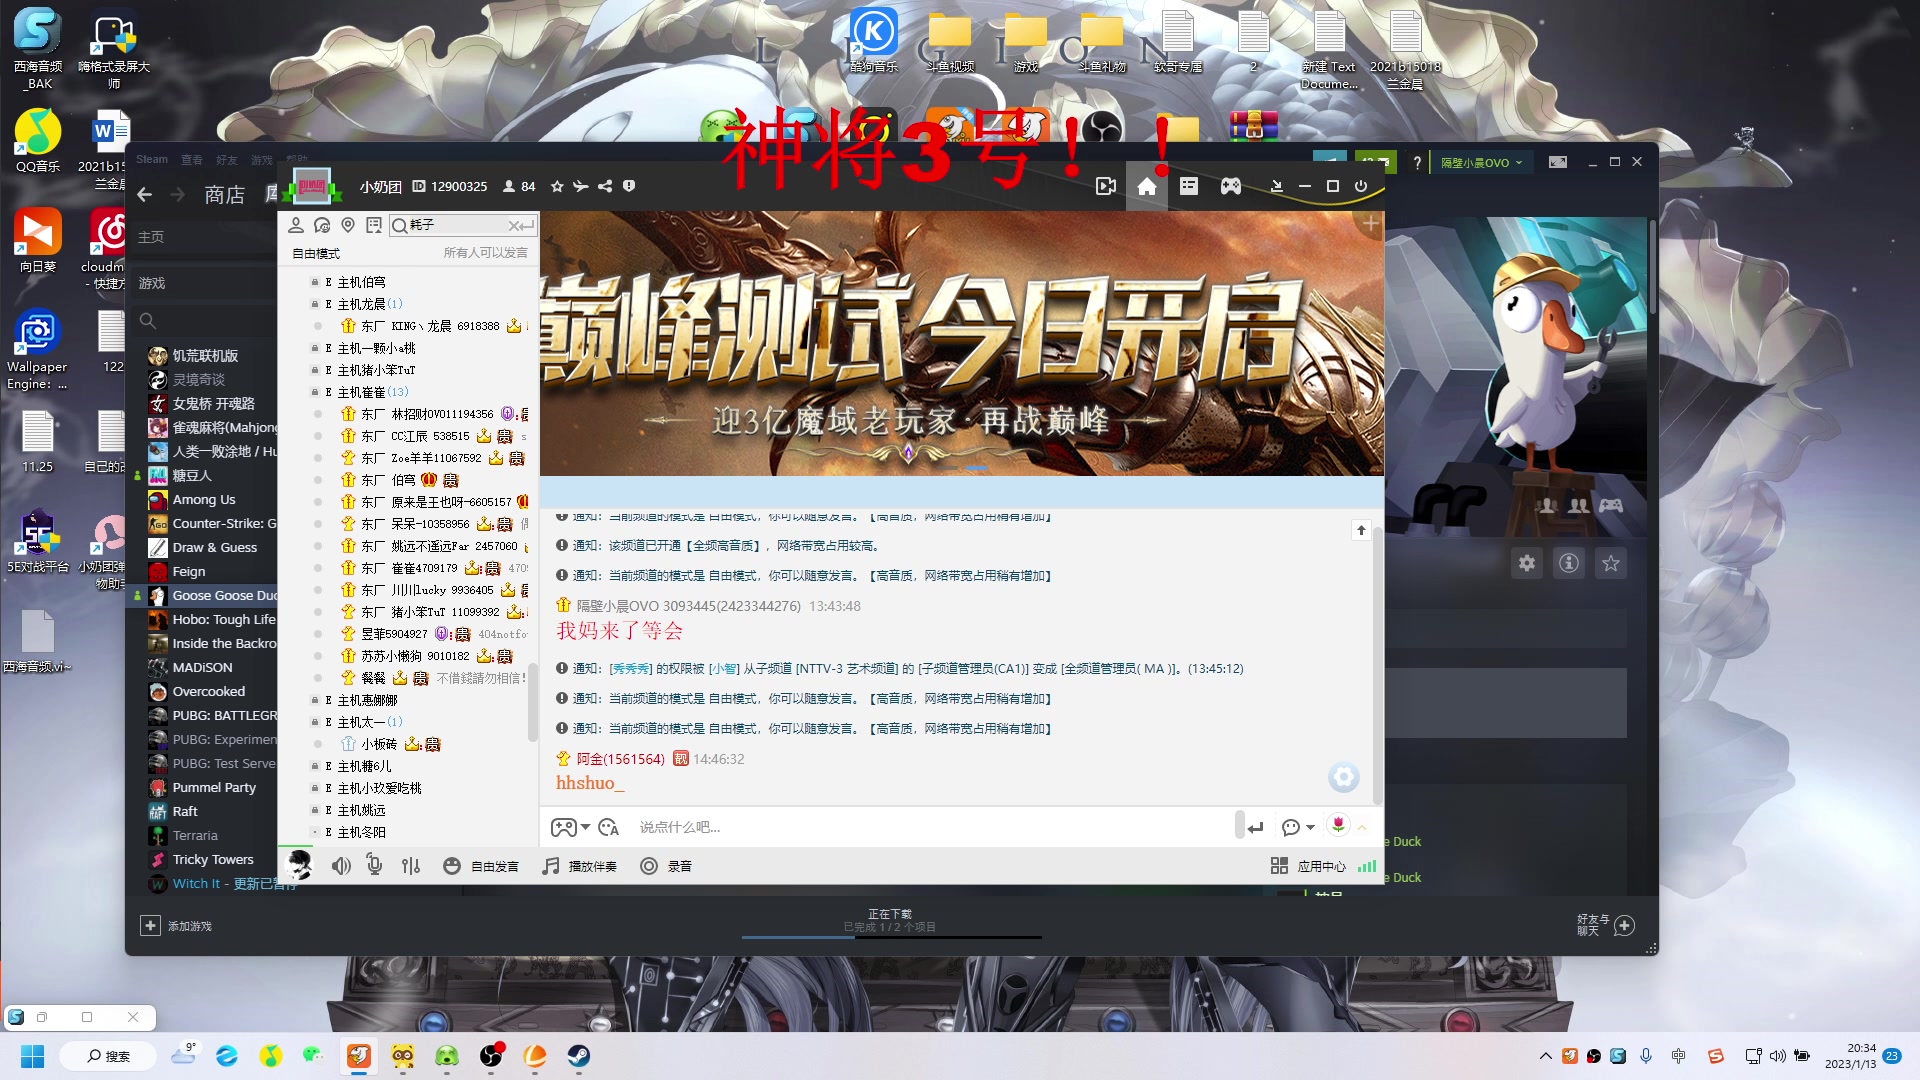1920x1080 pixels.
Task: Click the share icon beside channel ID
Action: coord(605,186)
